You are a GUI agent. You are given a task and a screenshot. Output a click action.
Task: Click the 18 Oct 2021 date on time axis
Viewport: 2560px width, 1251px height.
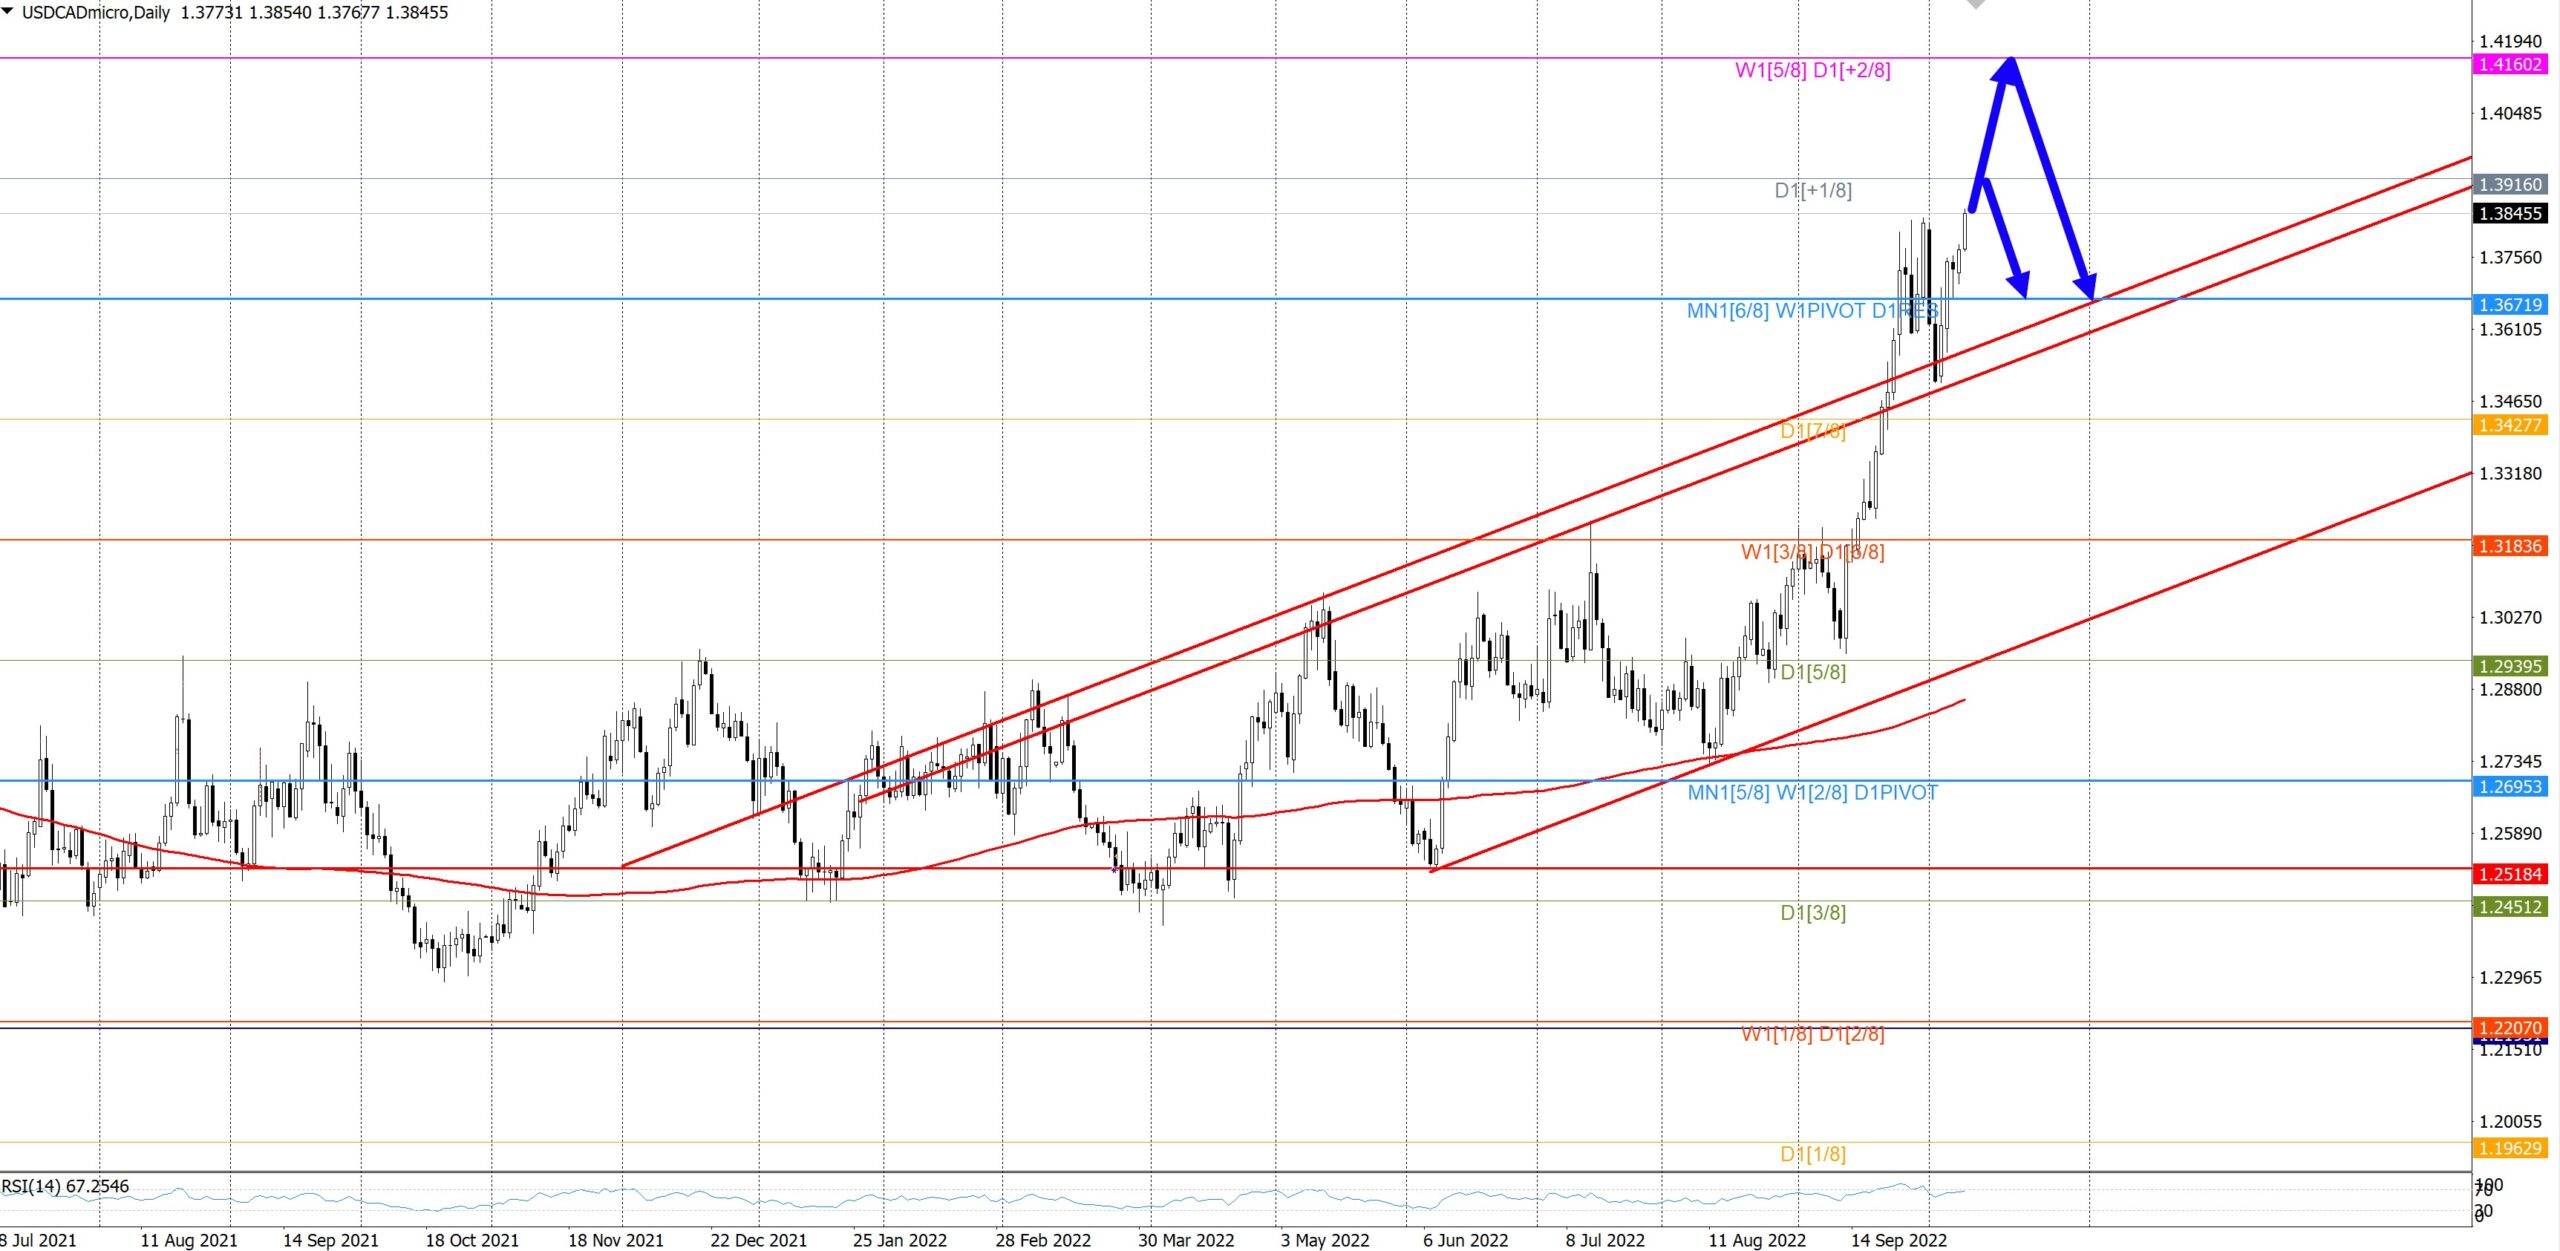472,1240
